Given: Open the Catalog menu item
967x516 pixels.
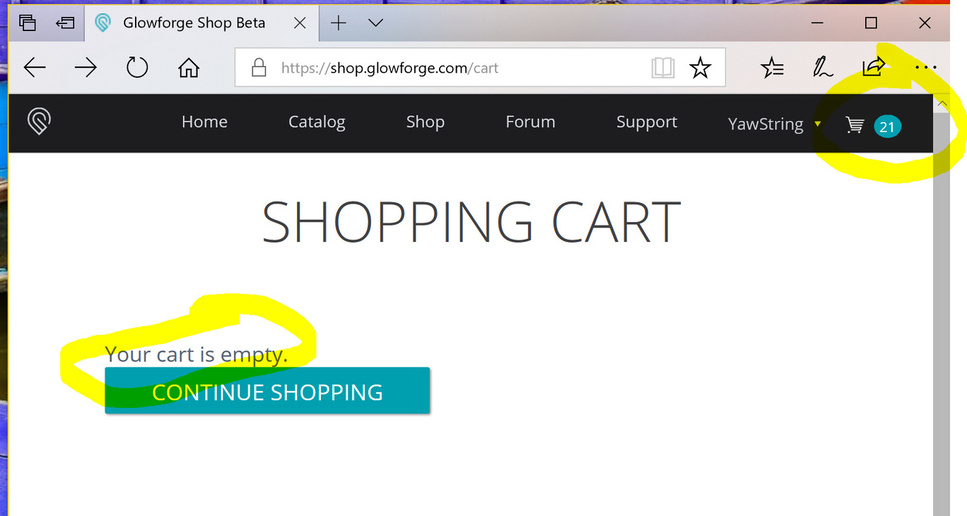Looking at the screenshot, I should click(x=316, y=122).
